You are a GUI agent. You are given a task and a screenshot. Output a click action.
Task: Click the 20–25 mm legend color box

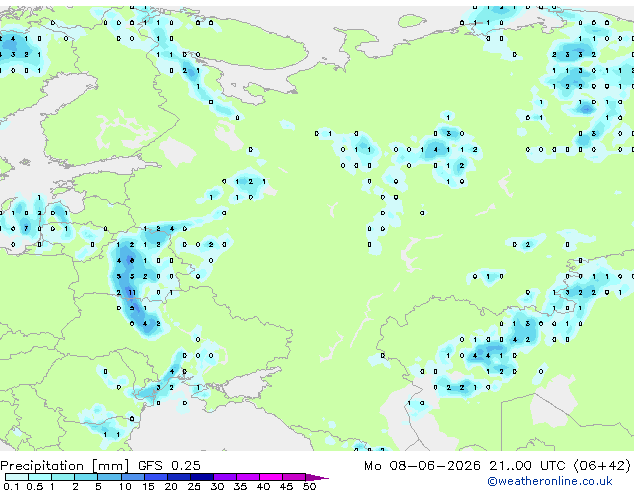179,477
